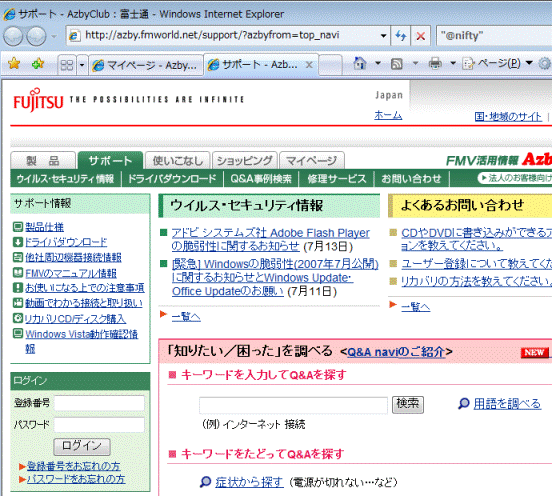552x496 pixels.
Task: Open a new blank tab
Action: pos(330,65)
